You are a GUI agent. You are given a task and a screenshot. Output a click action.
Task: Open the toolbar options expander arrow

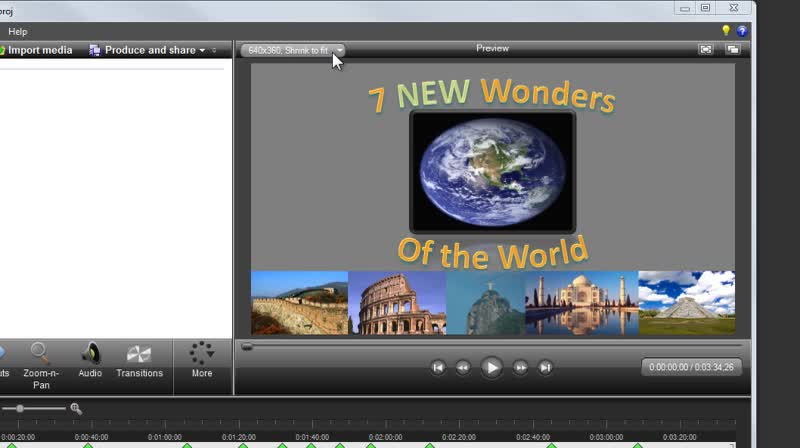[214, 50]
